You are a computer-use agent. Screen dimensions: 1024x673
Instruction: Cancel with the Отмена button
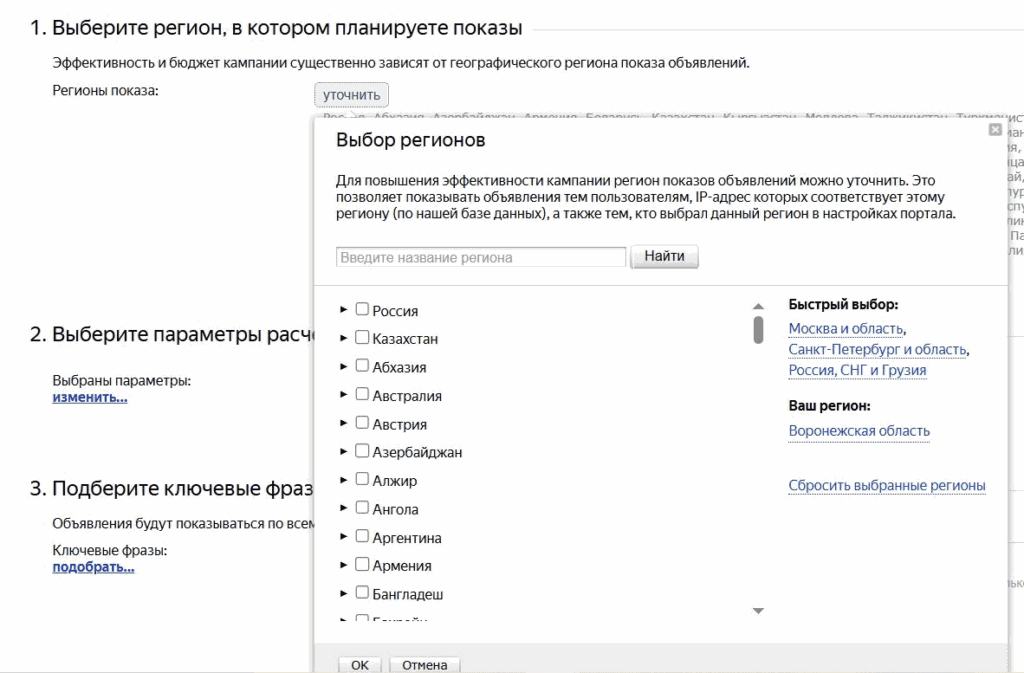pyautogui.click(x=424, y=665)
